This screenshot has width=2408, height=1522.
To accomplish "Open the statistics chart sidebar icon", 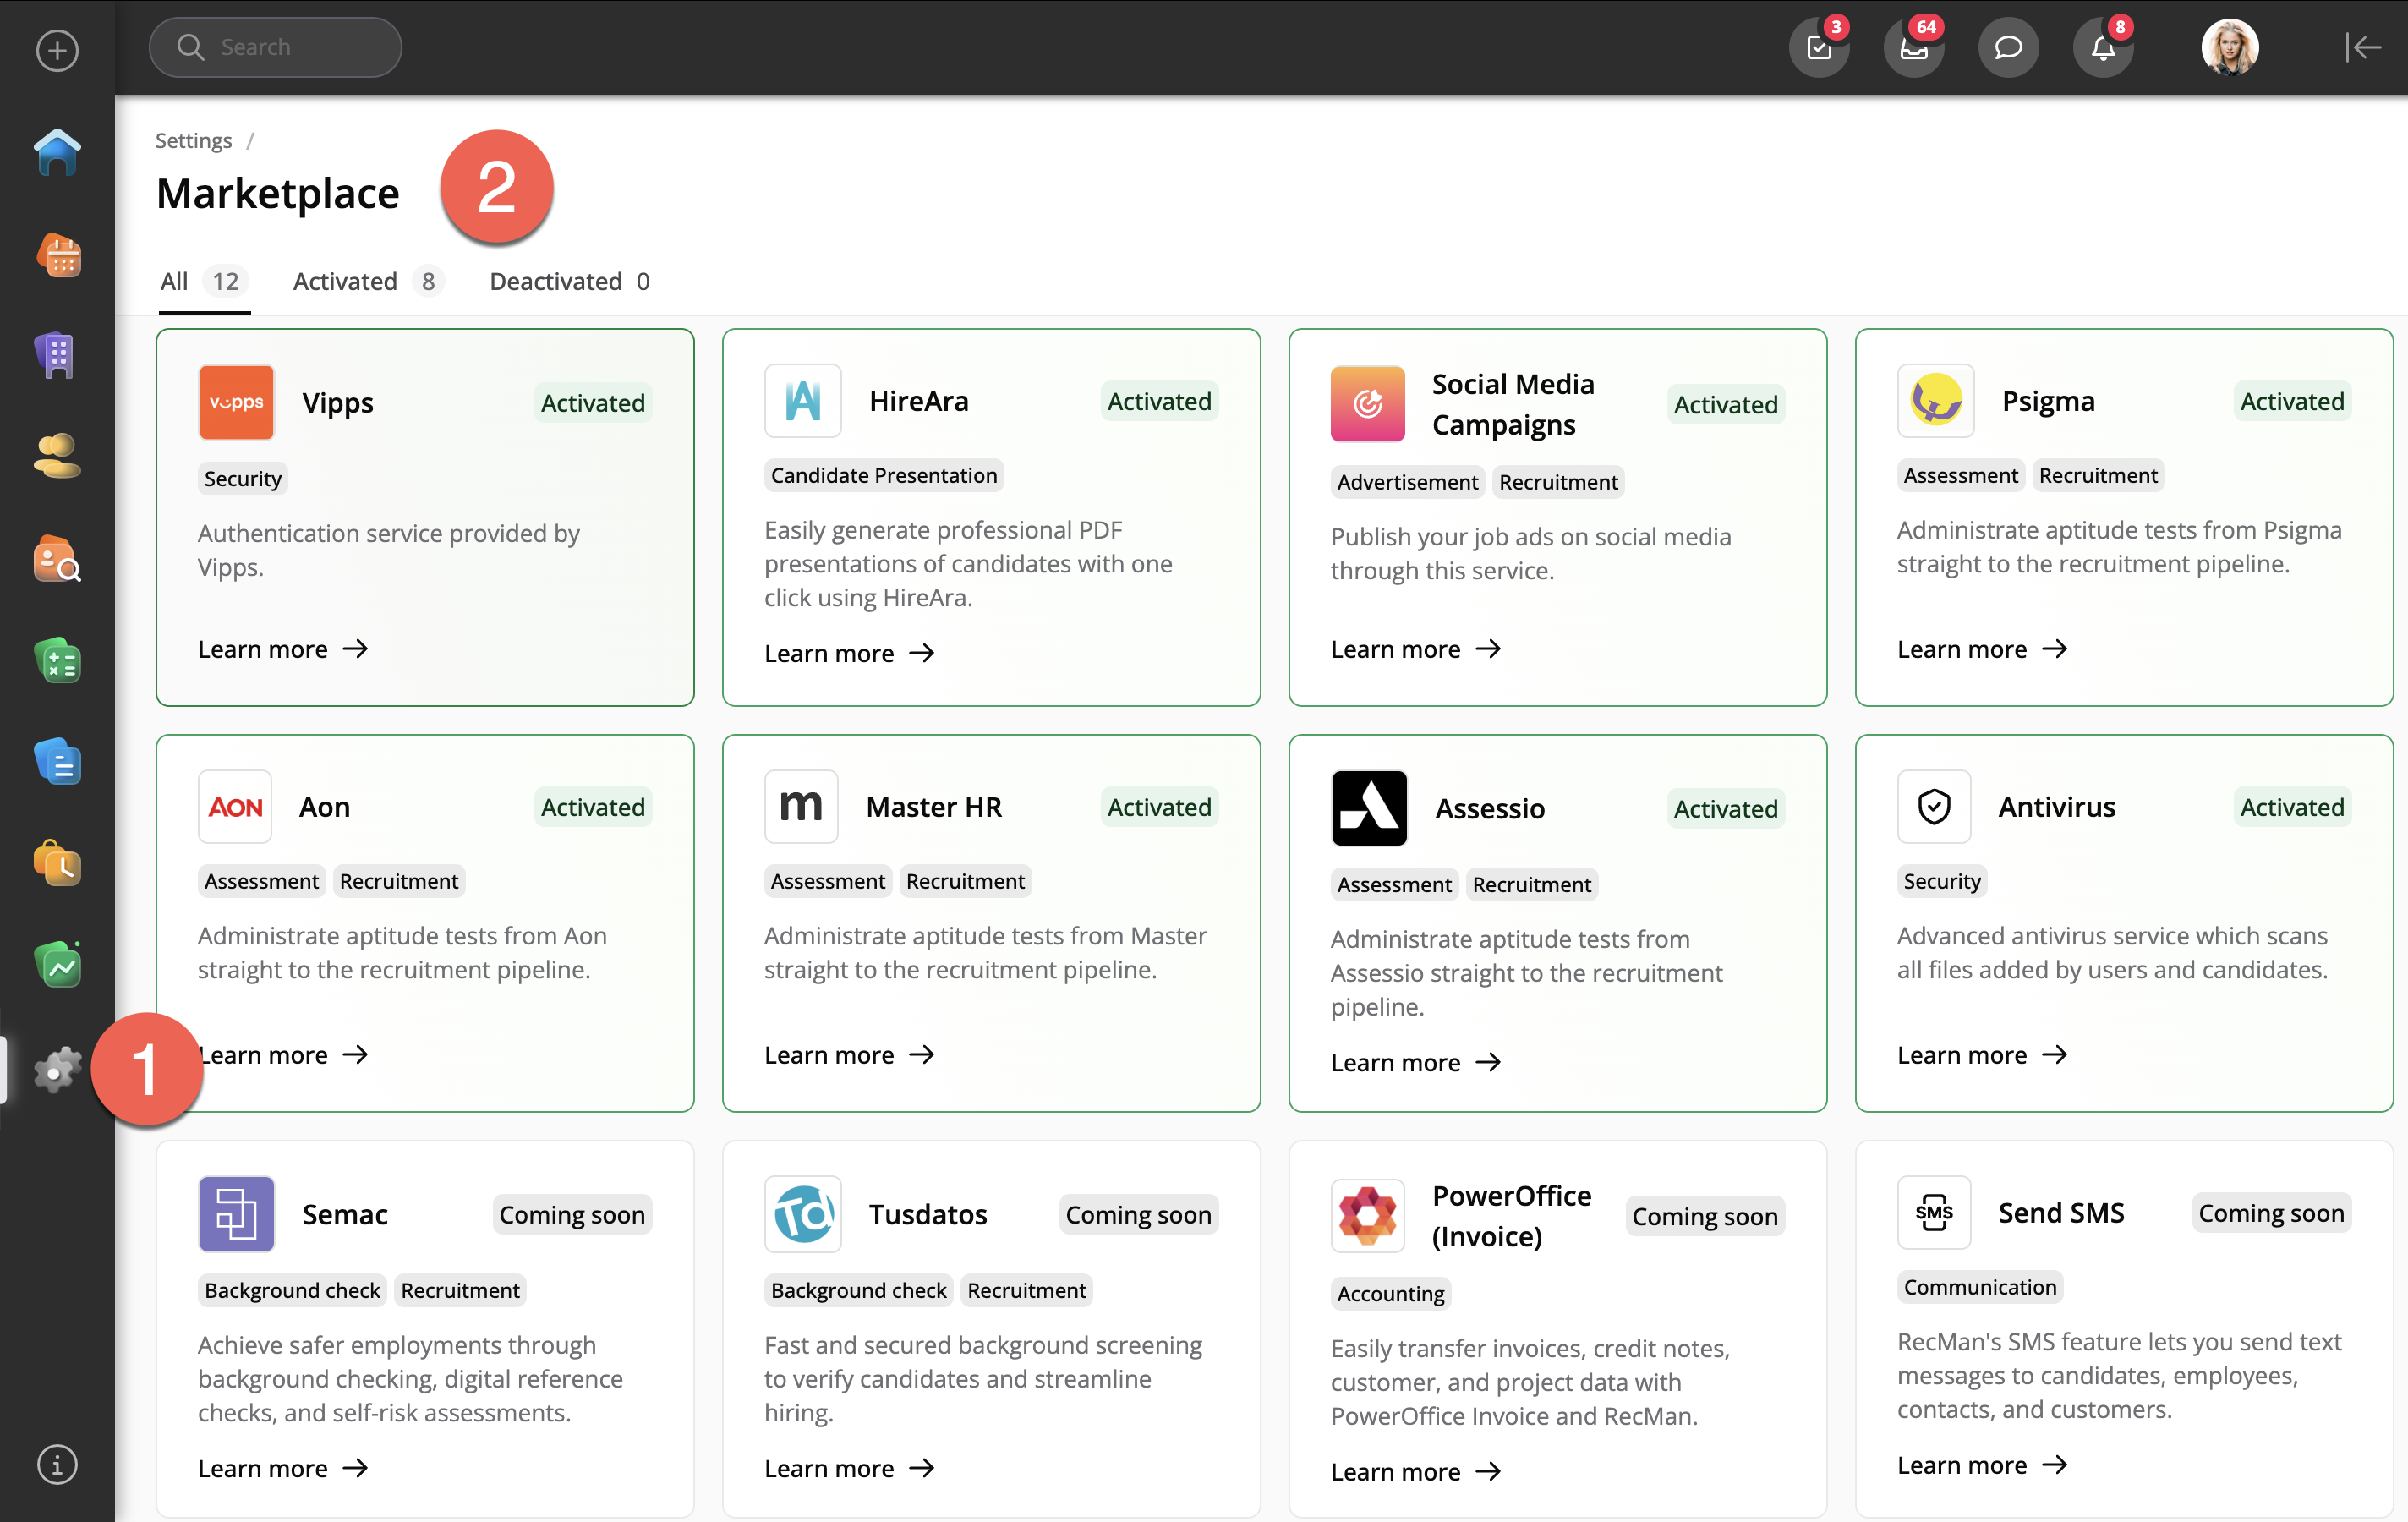I will point(57,965).
